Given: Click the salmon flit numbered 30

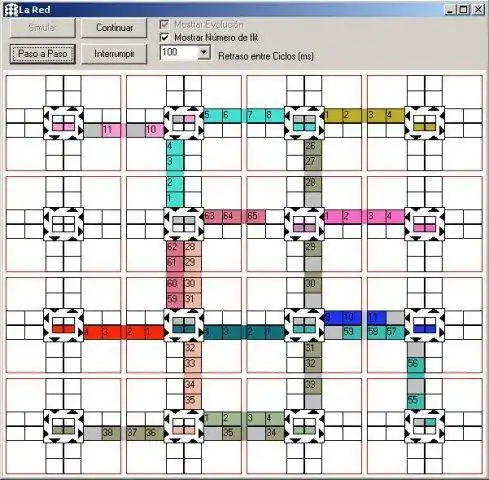Looking at the screenshot, I should (192, 284).
